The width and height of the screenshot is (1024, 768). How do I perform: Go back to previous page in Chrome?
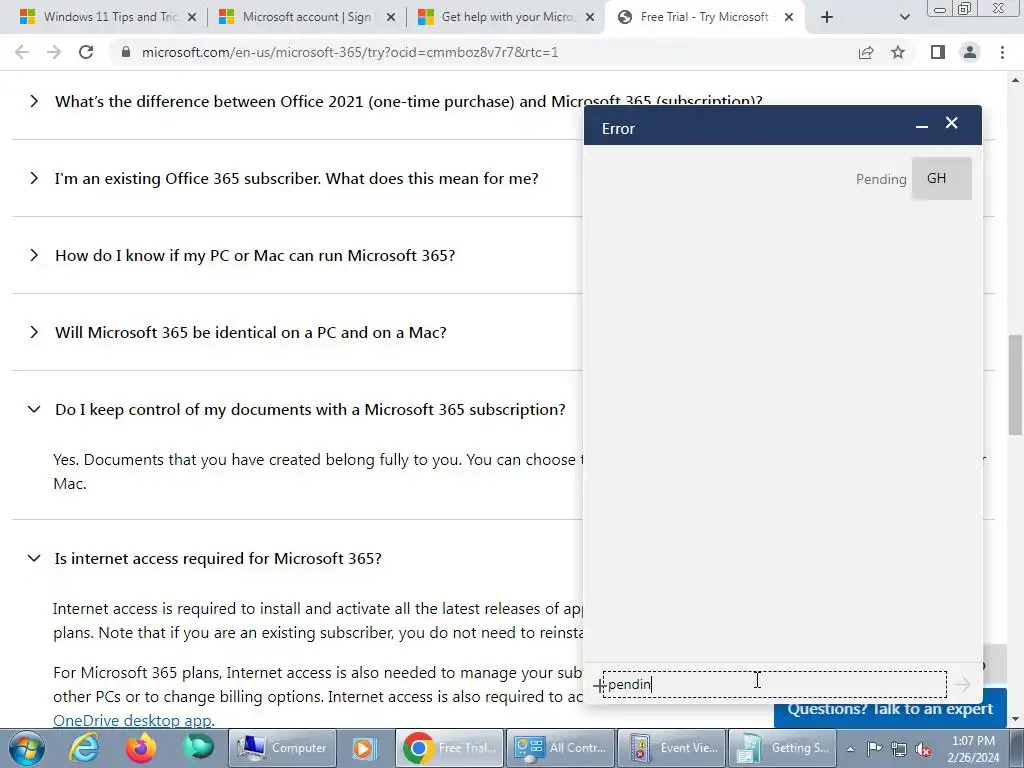(x=22, y=52)
